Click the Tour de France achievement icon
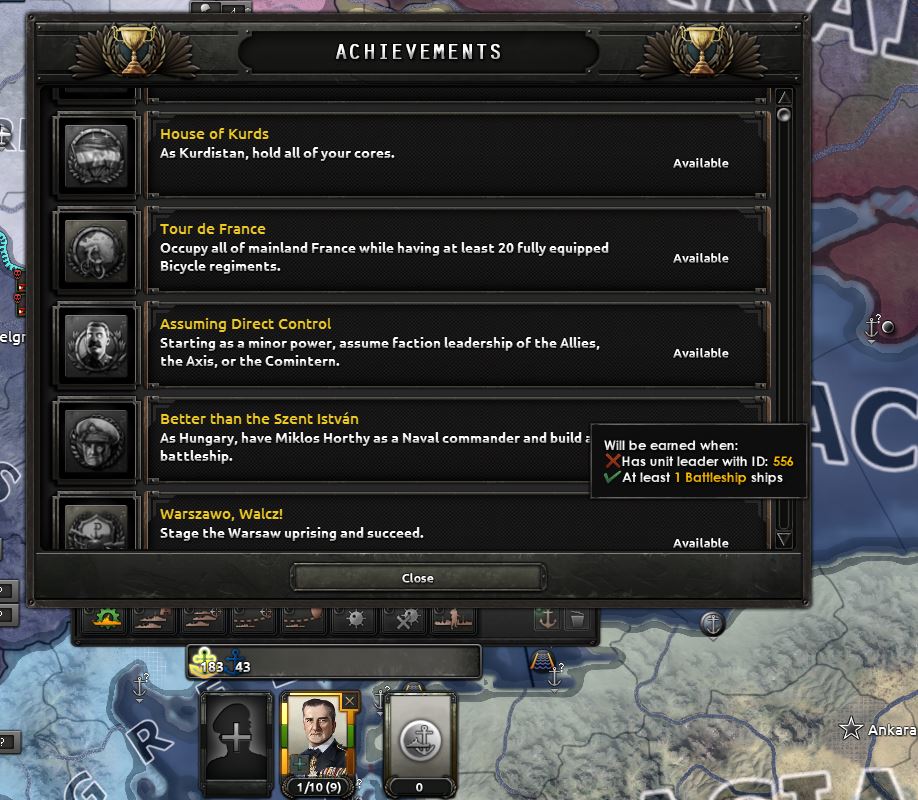The height and width of the screenshot is (800, 918). (x=97, y=250)
